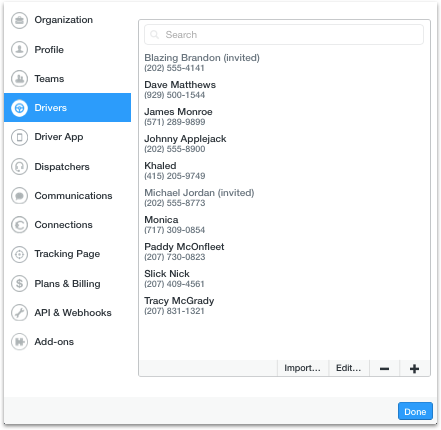
Task: Focus the driver Search field
Action: [x=284, y=35]
